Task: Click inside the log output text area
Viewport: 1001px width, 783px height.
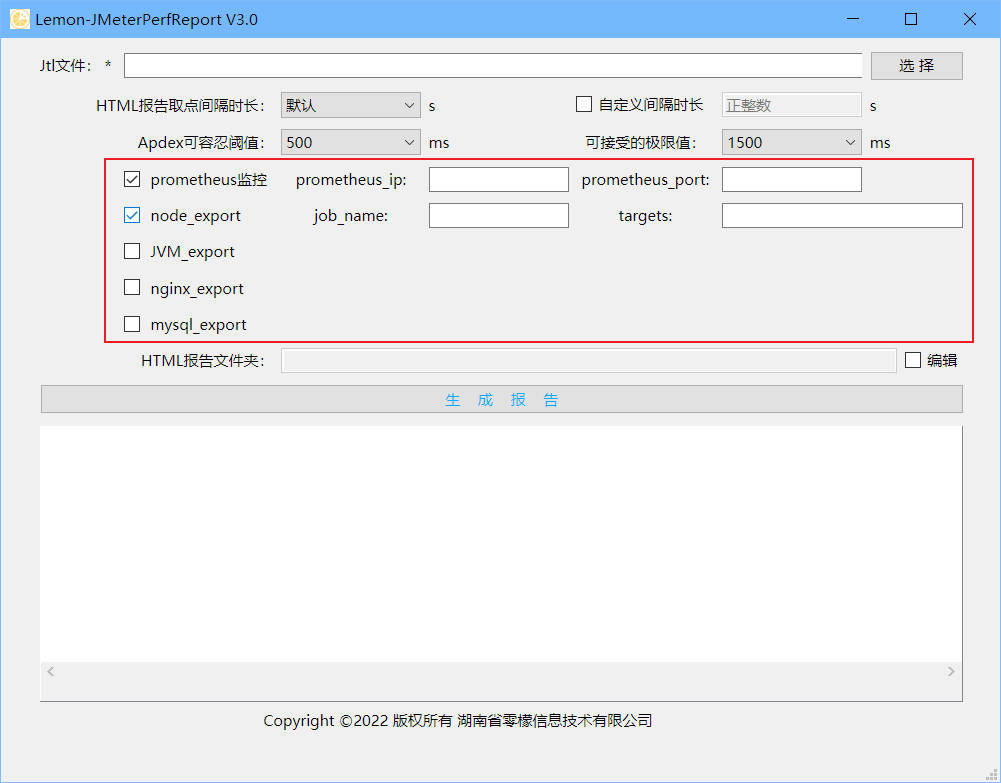Action: click(x=501, y=544)
